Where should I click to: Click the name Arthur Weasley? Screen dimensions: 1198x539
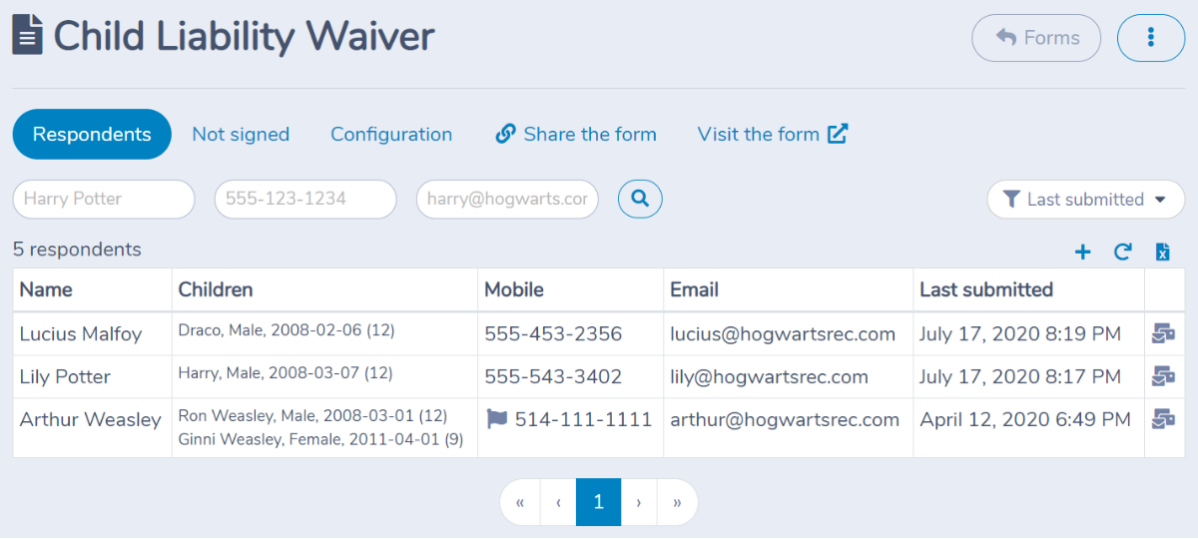coord(91,420)
